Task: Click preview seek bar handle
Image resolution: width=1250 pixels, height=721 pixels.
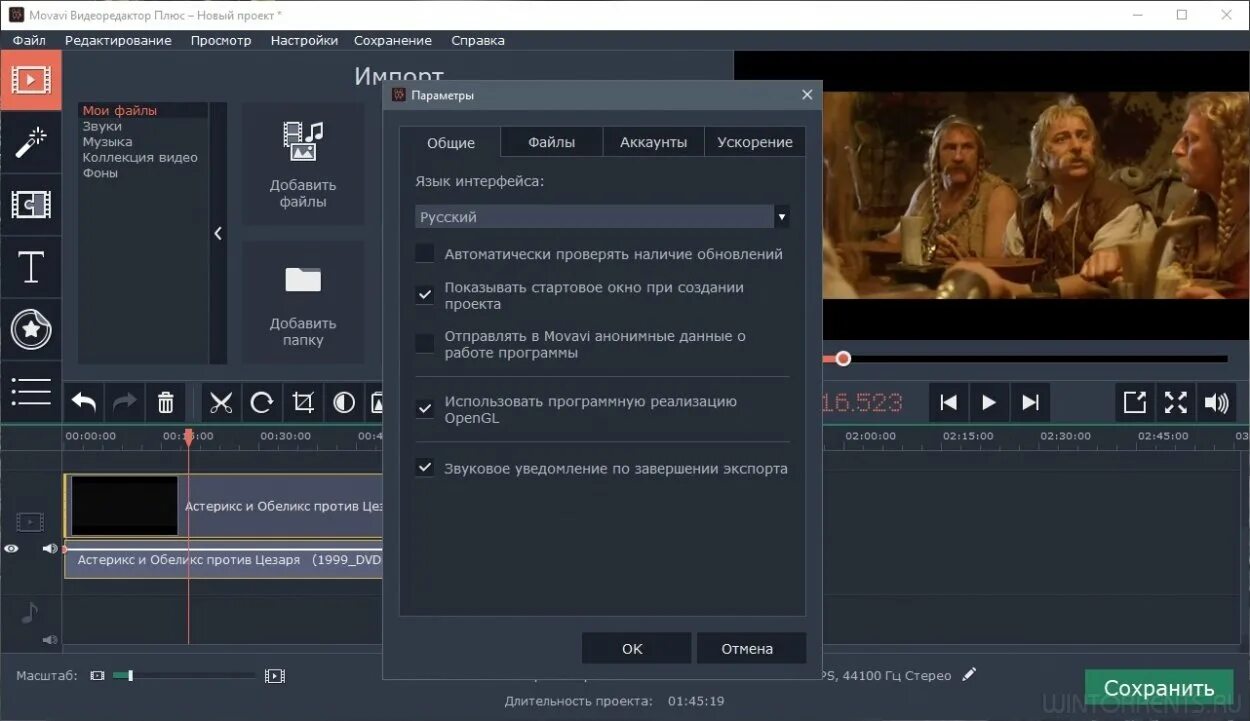Action: 843,358
